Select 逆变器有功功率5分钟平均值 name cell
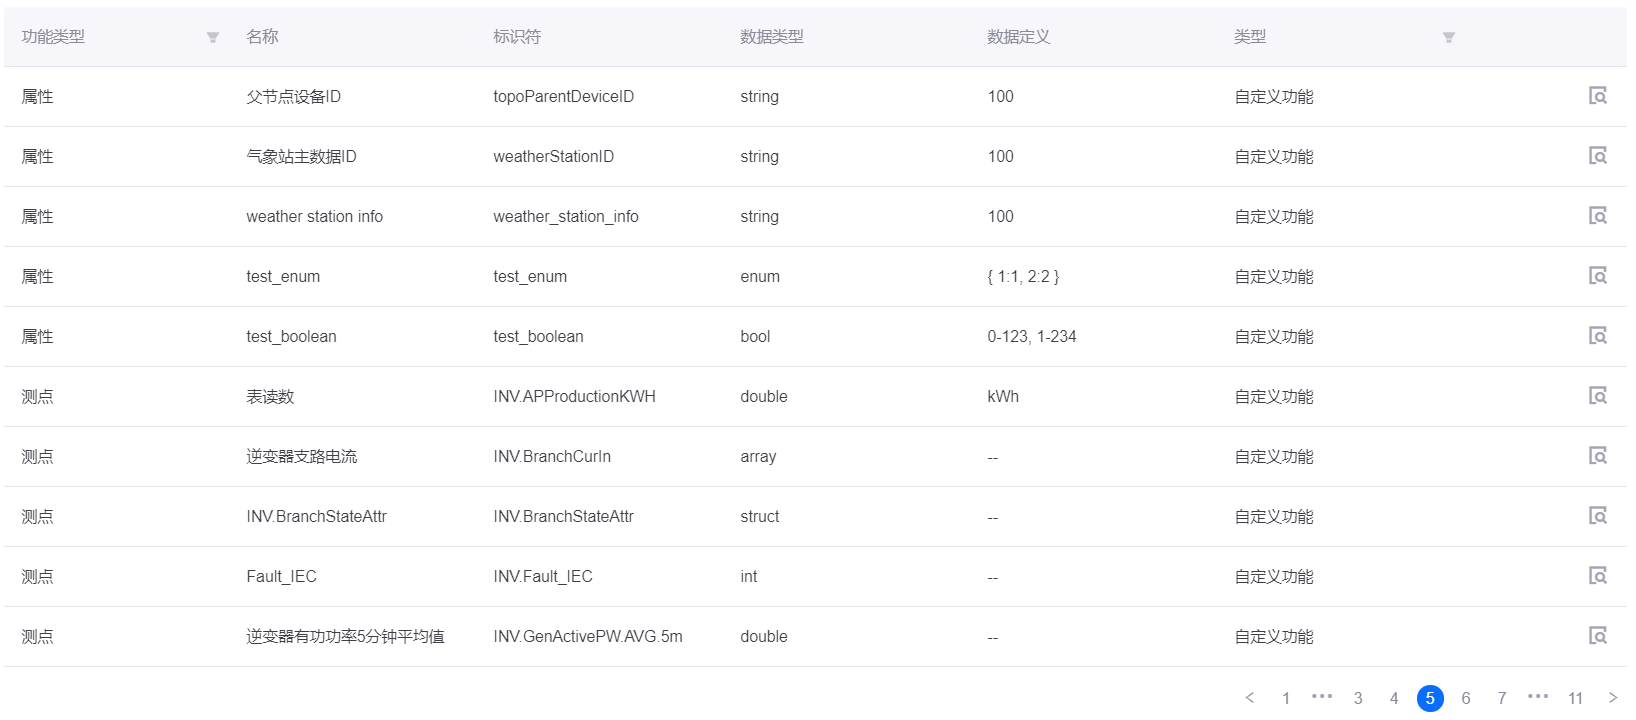This screenshot has width=1636, height=720. coord(346,636)
